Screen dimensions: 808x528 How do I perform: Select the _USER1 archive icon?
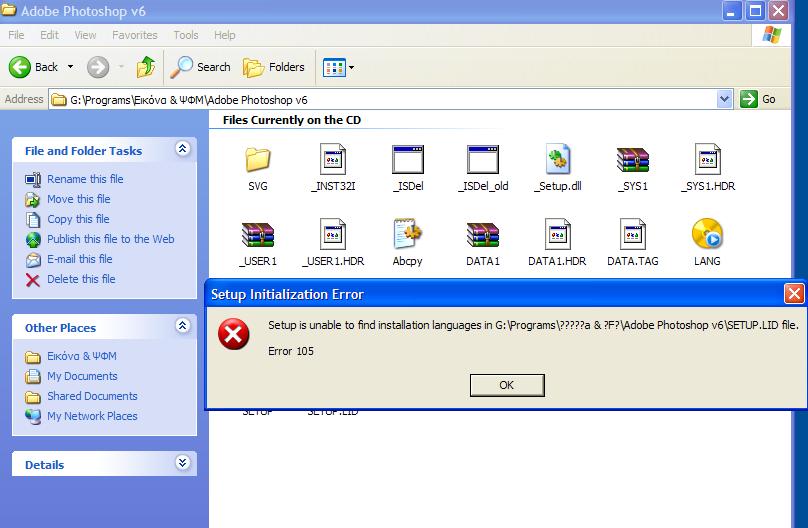pos(258,235)
